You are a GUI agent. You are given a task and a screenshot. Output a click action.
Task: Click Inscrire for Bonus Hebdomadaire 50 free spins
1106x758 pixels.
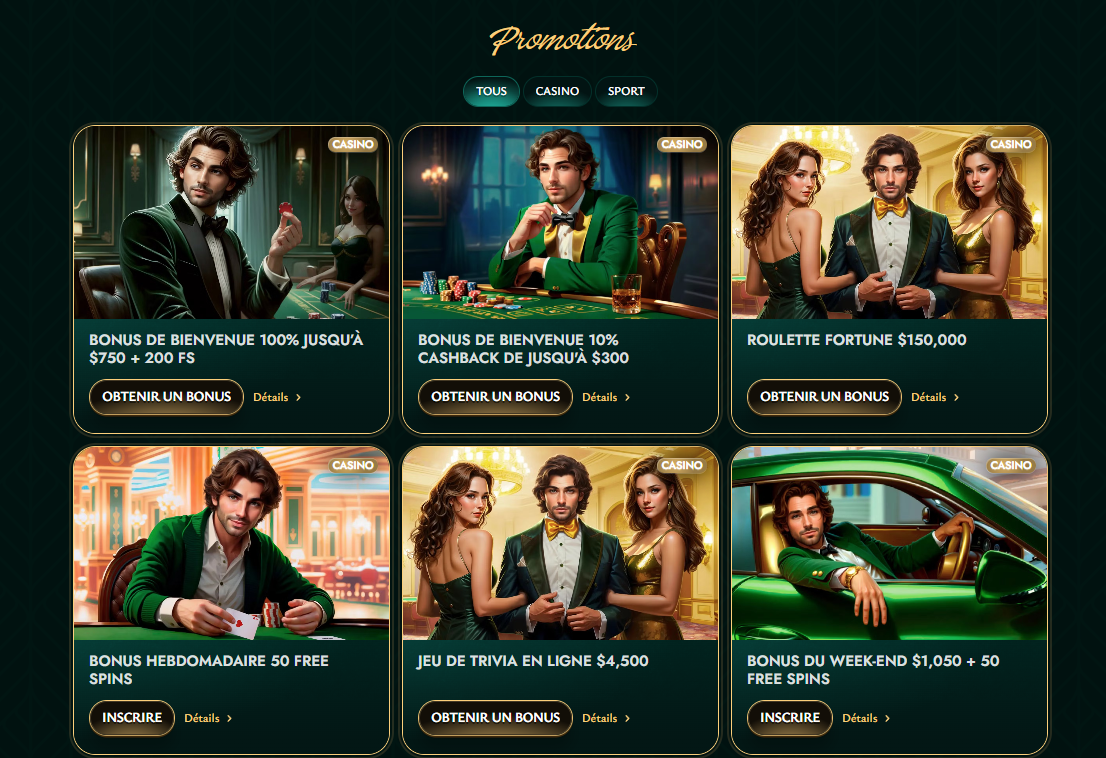pyautogui.click(x=132, y=718)
